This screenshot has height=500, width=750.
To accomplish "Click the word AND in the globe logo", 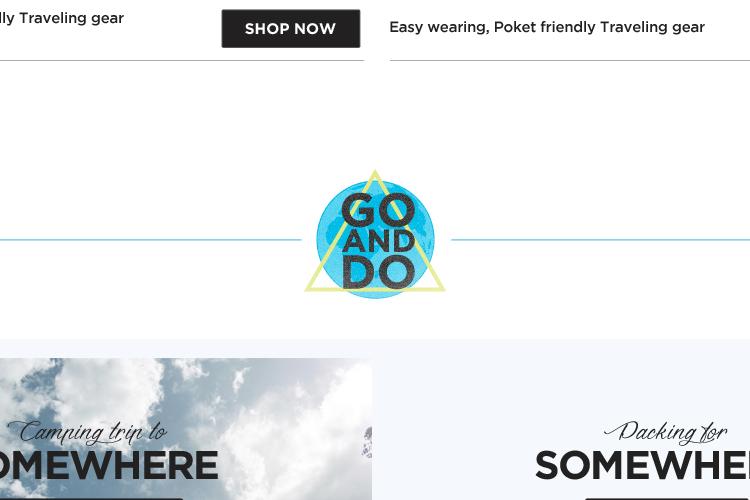I will (x=378, y=241).
